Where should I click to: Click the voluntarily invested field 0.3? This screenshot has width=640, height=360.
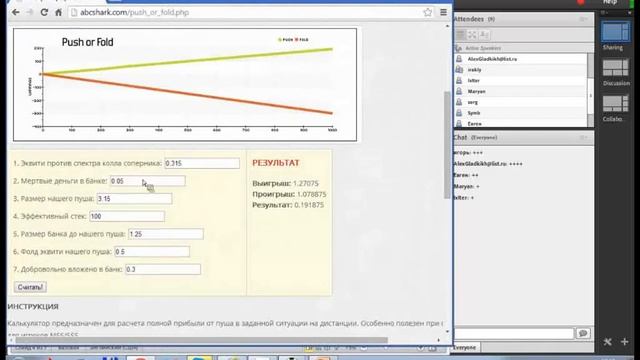(163, 269)
